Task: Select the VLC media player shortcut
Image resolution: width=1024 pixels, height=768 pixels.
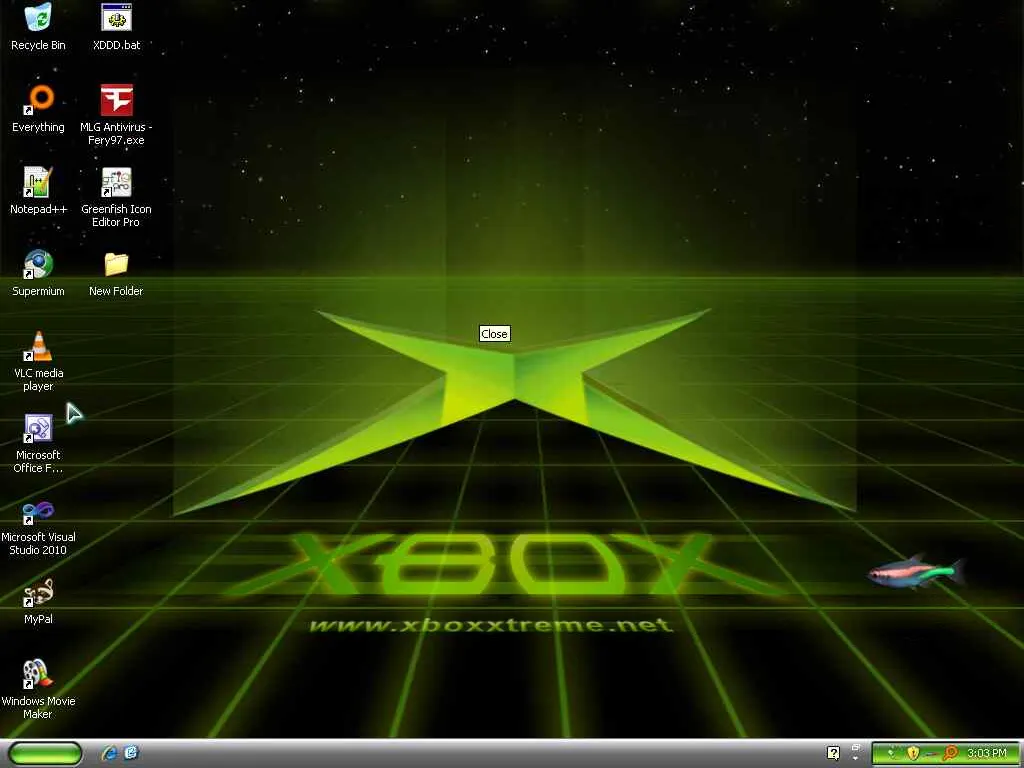Action: (x=38, y=346)
